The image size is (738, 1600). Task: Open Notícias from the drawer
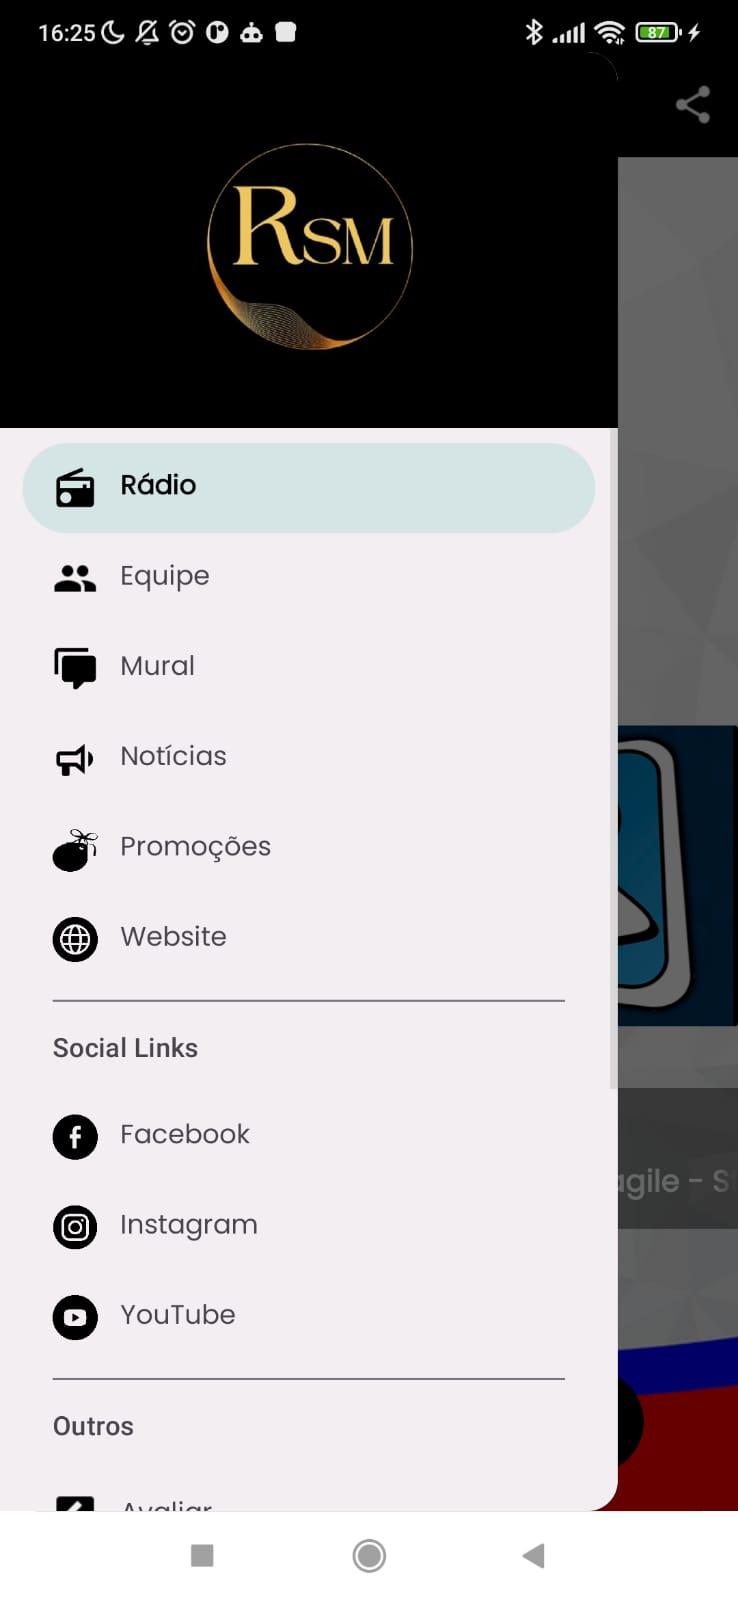309,757
